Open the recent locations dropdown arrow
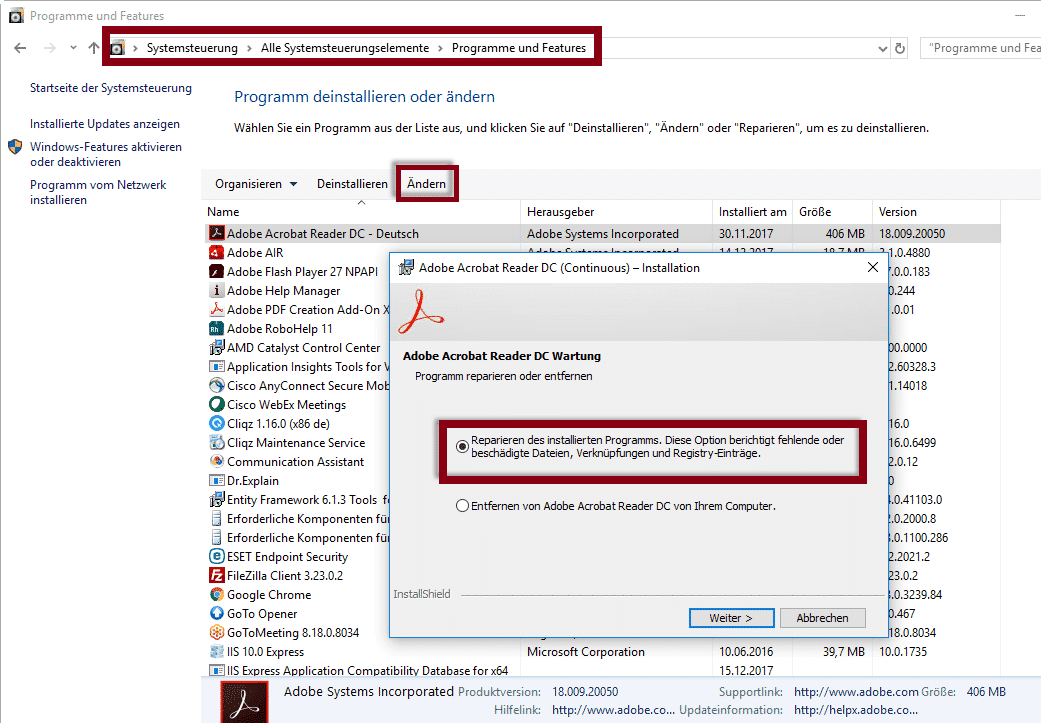The image size is (1041, 723). tap(73, 48)
